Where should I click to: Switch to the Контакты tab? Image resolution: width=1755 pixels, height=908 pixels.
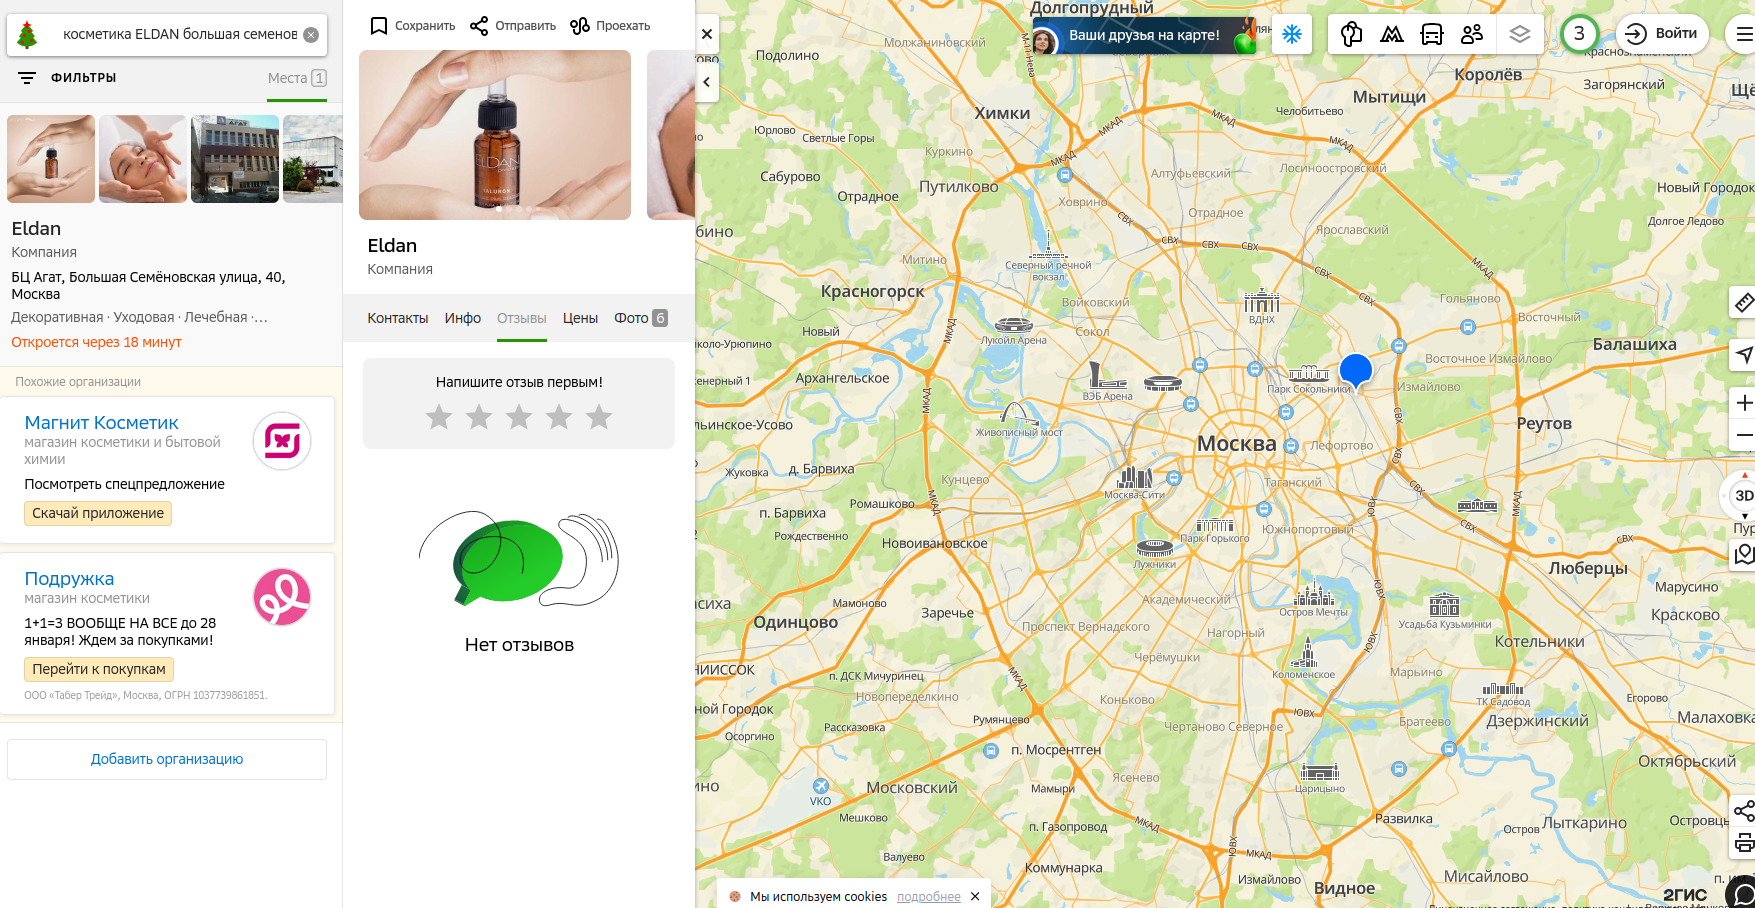pos(398,318)
